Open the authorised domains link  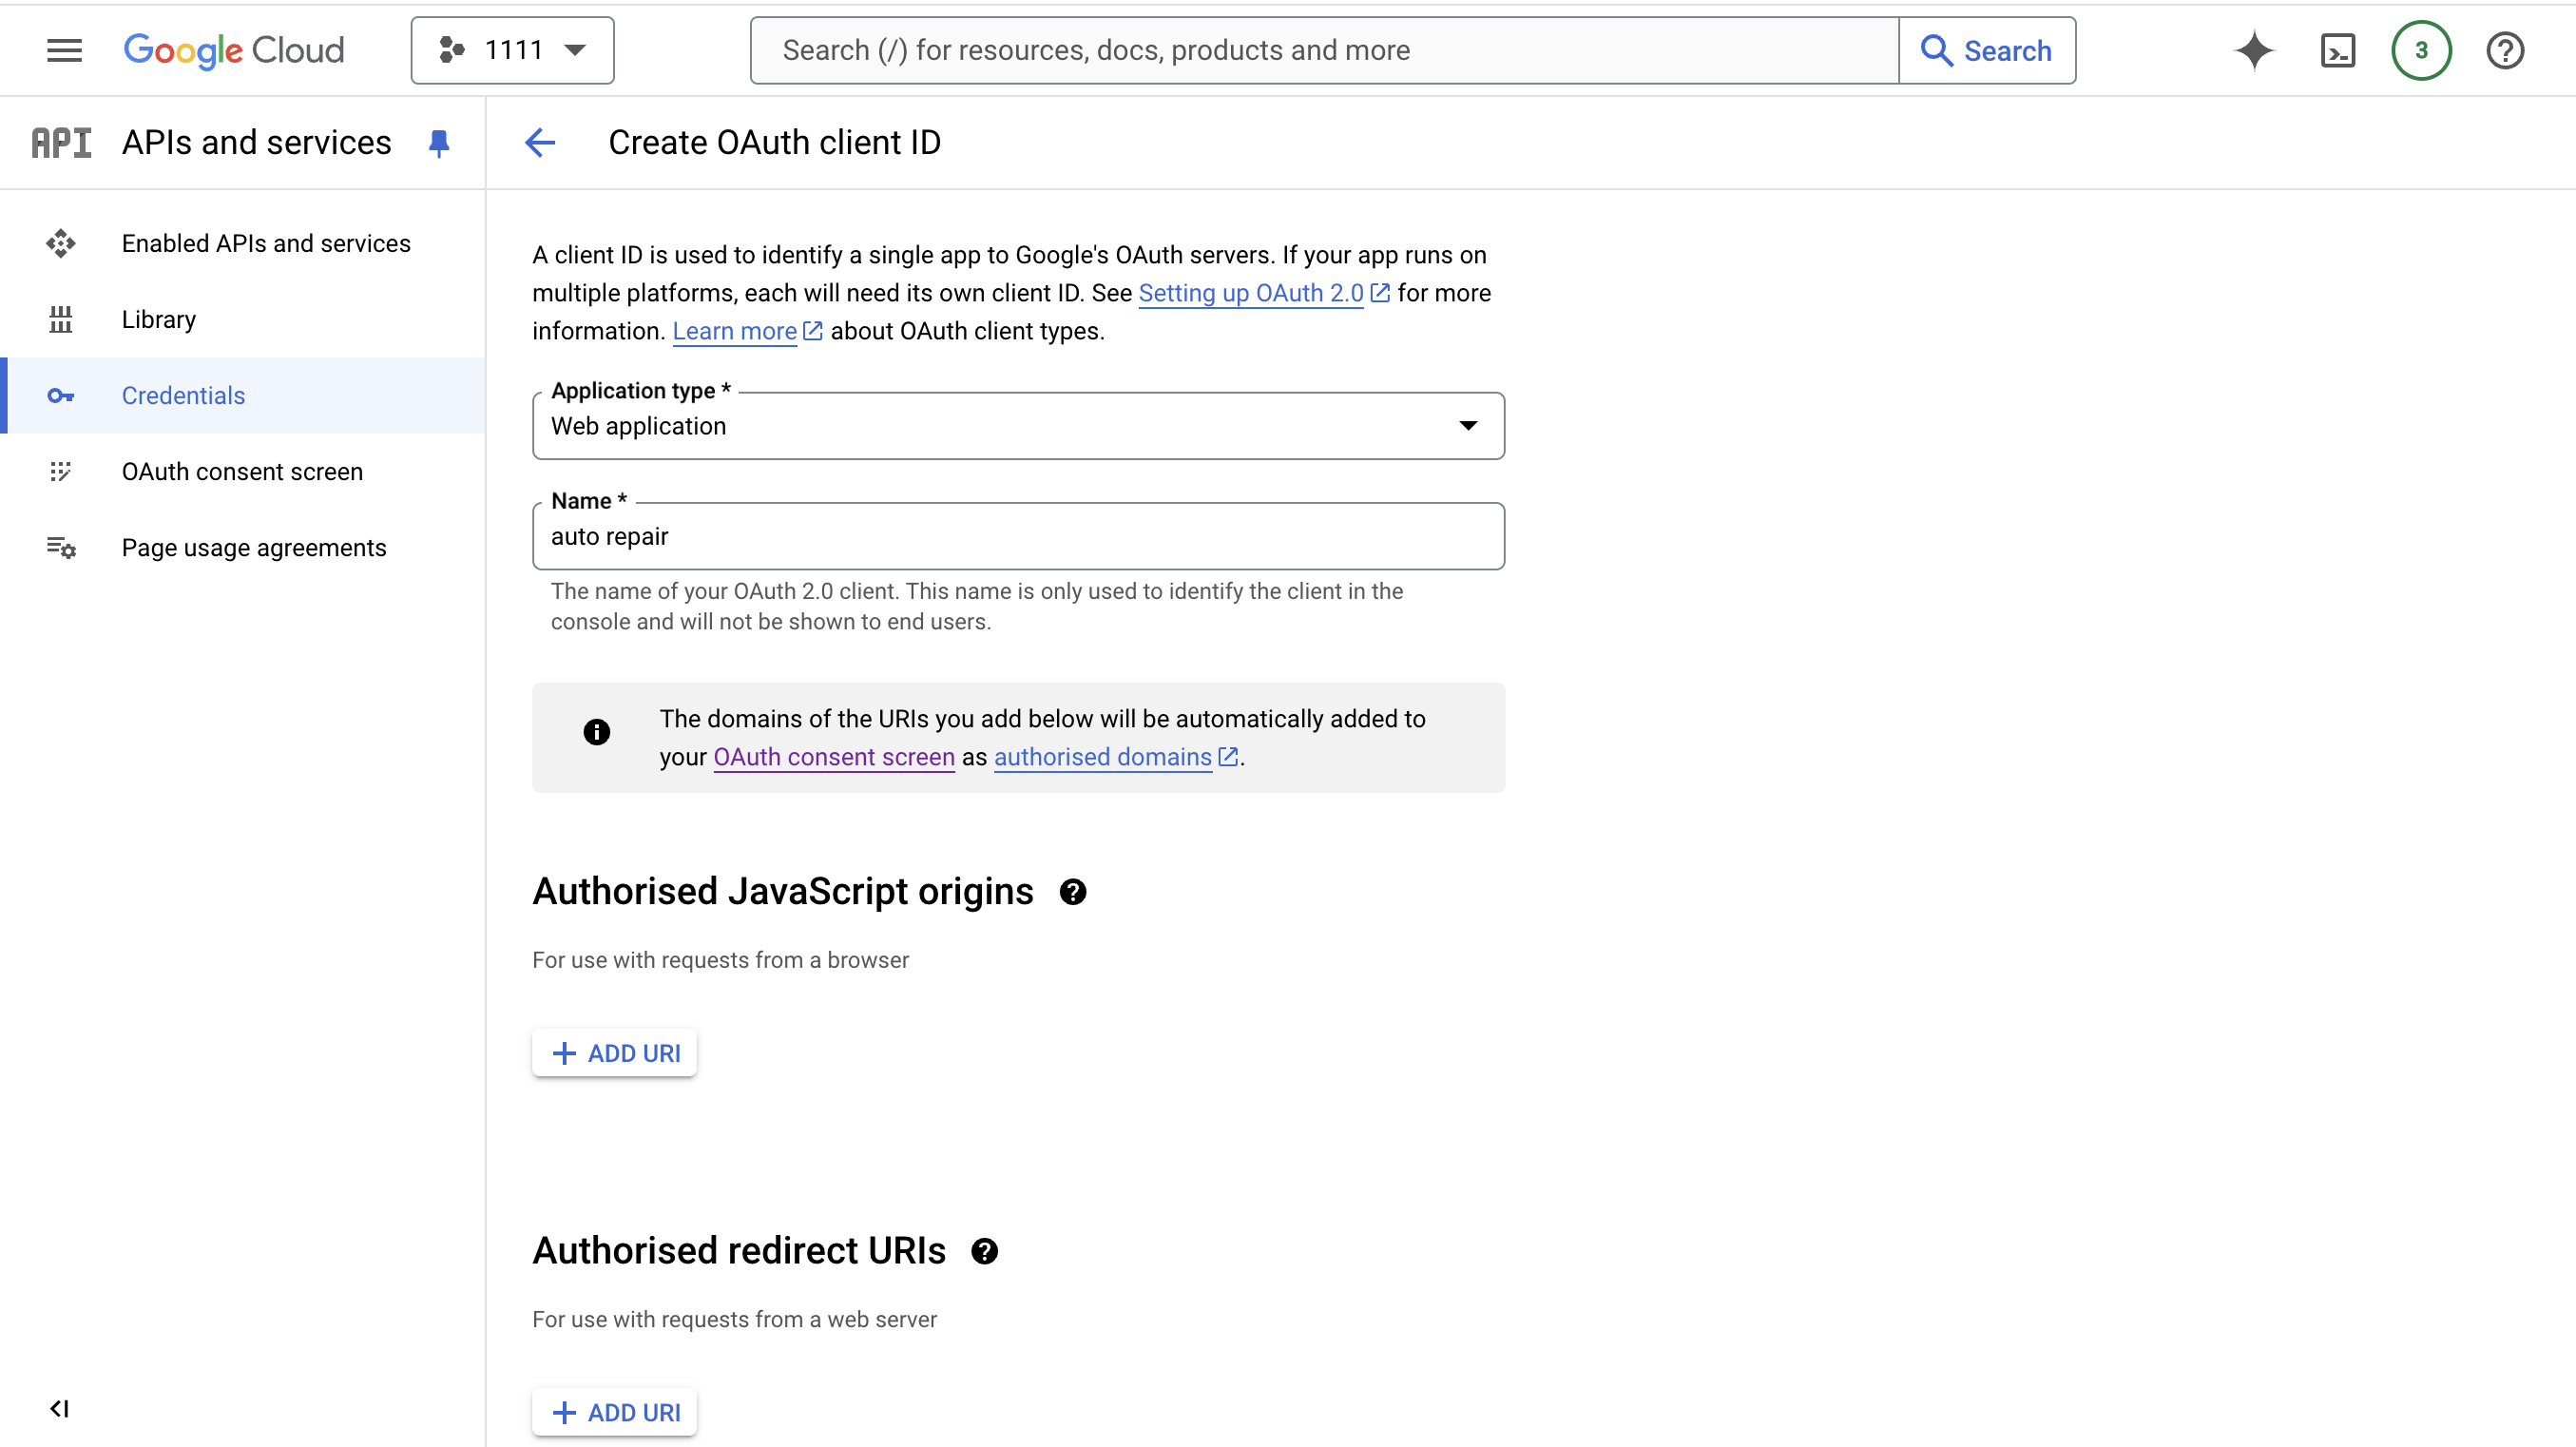[x=1102, y=757]
